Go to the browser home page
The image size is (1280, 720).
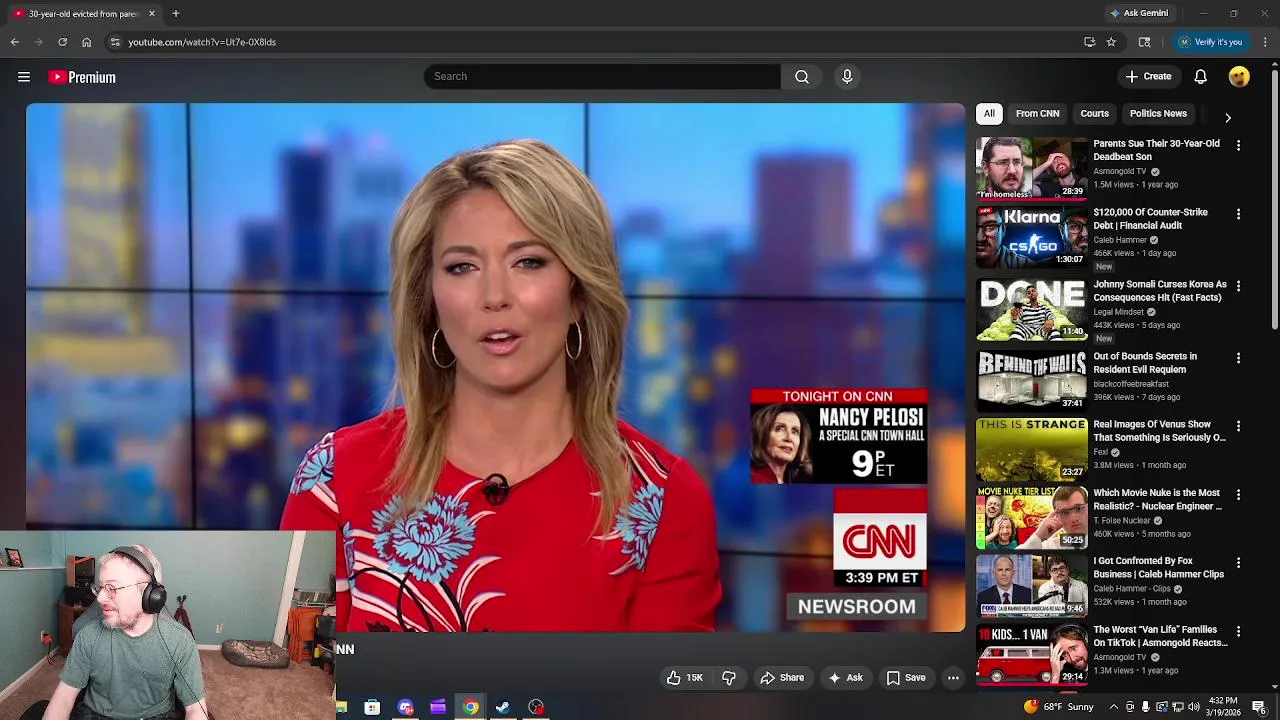click(x=86, y=42)
